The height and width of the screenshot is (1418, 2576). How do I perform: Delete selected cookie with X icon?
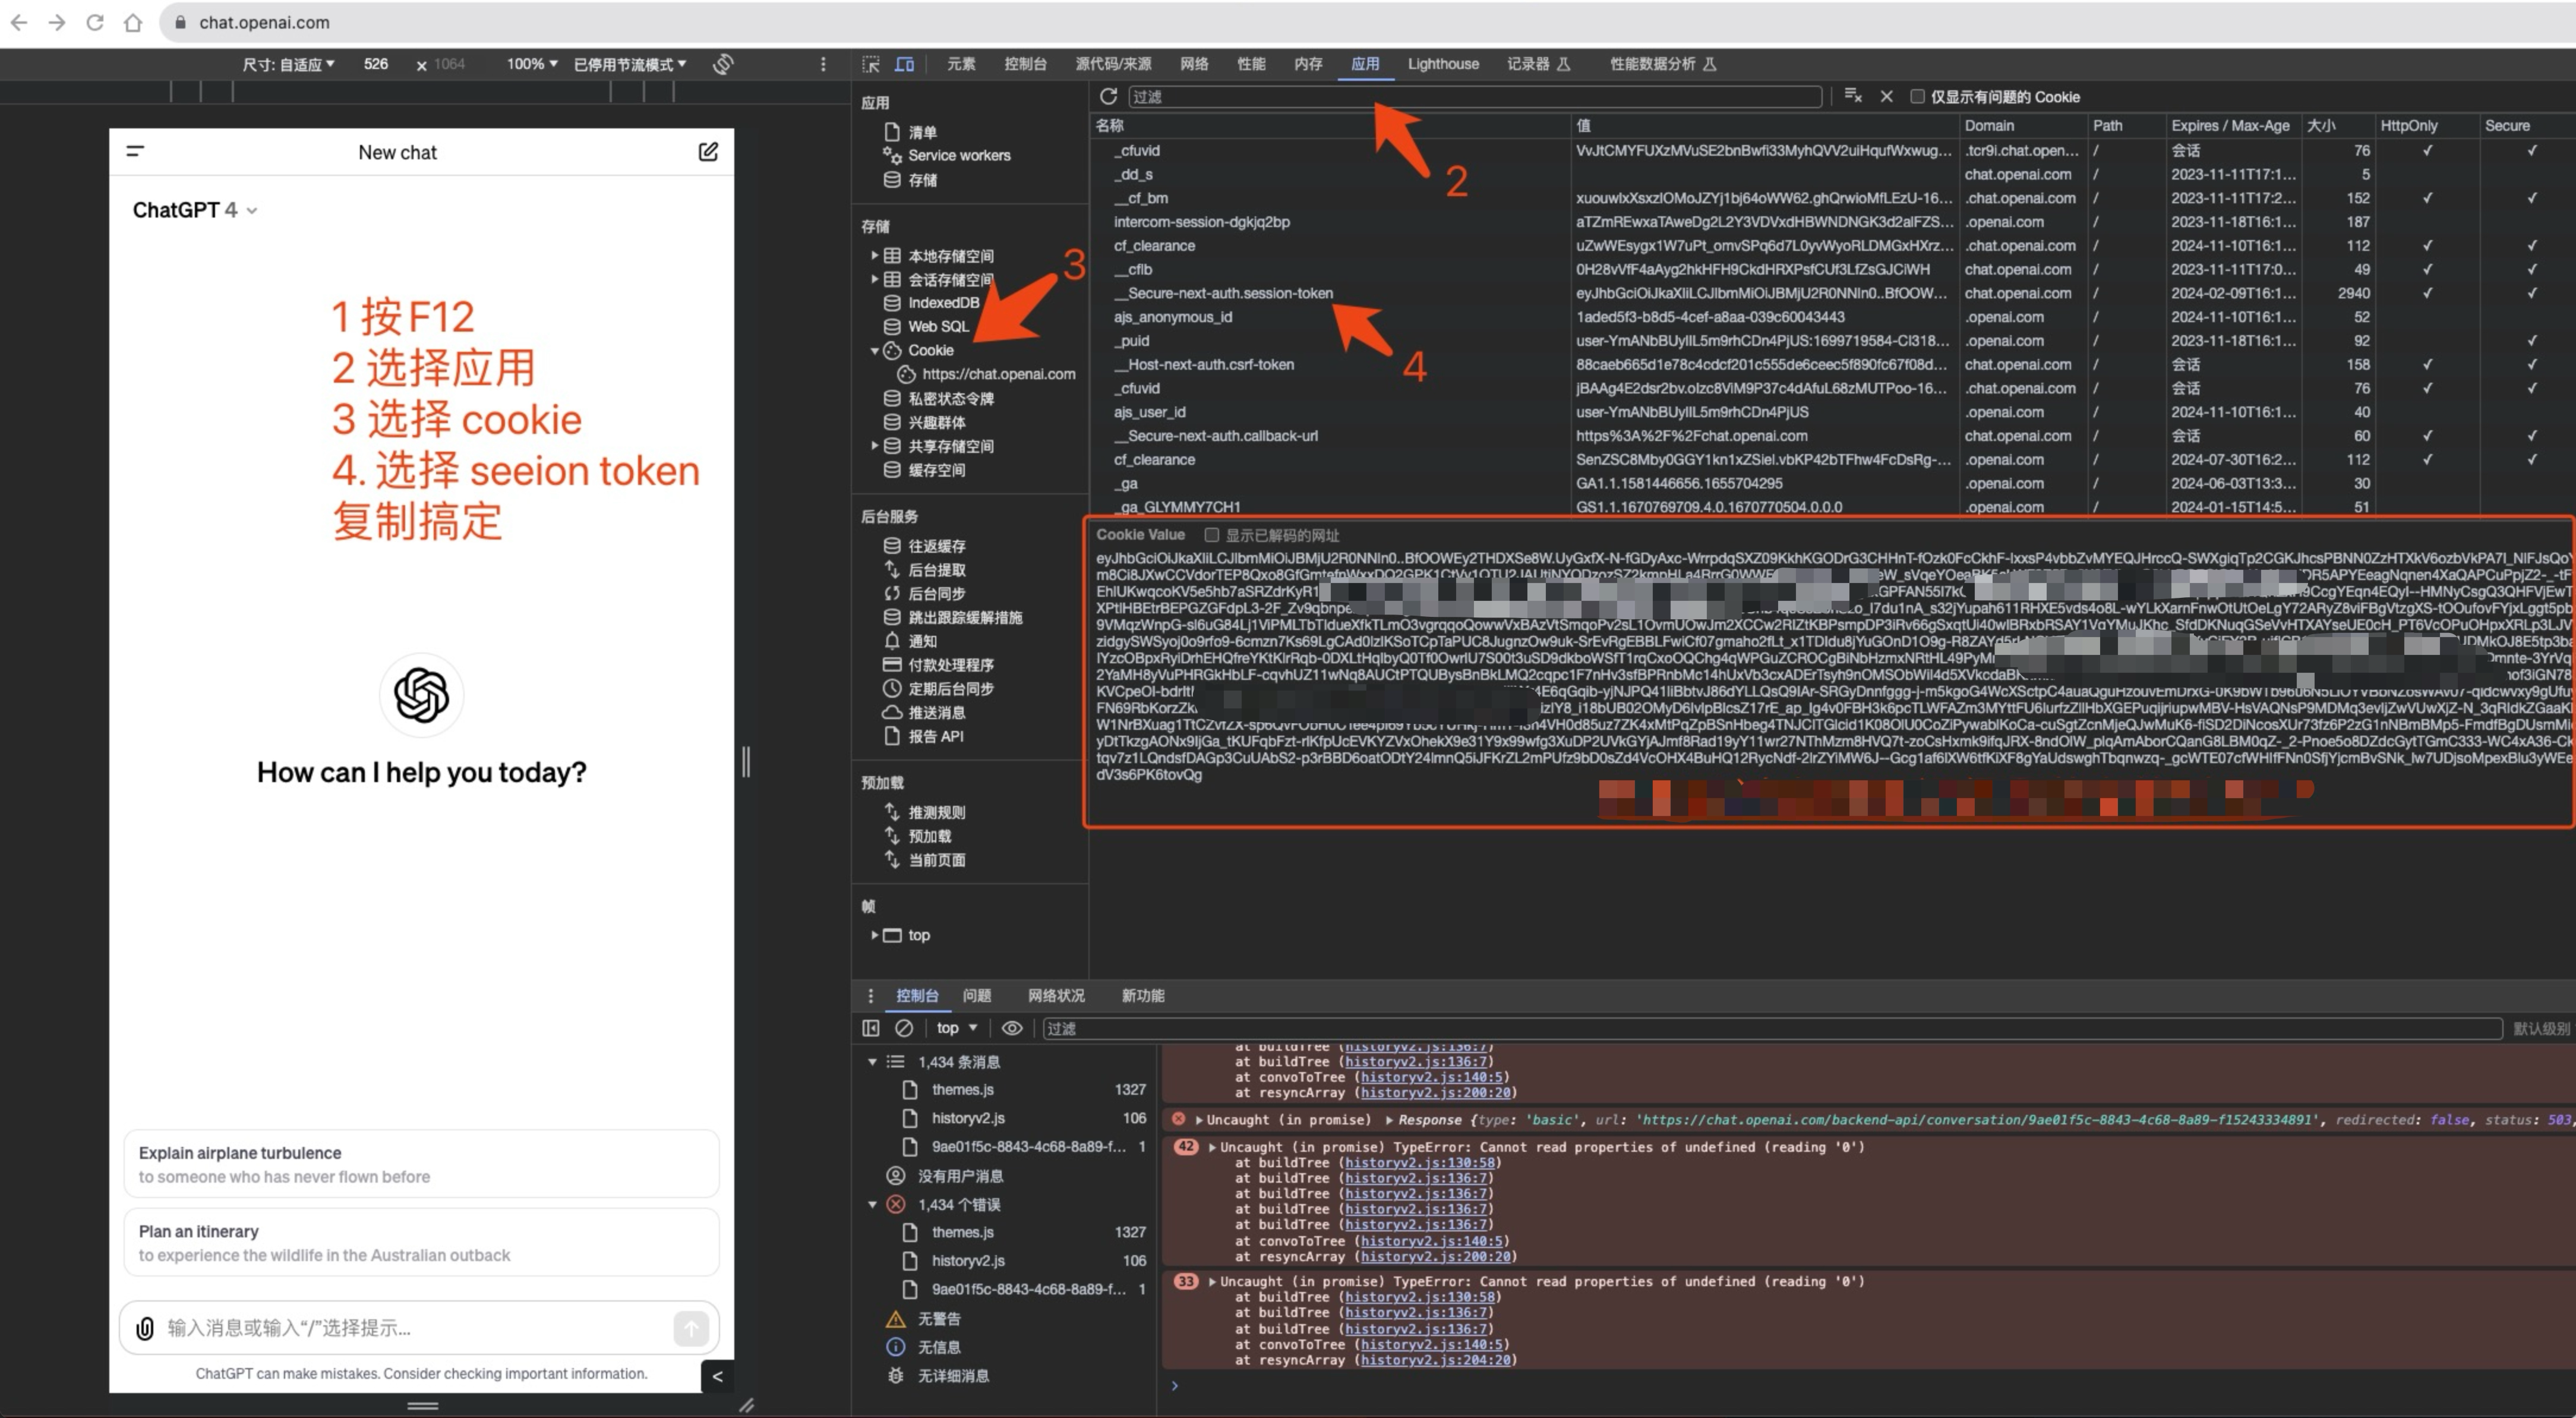pyautogui.click(x=1886, y=96)
